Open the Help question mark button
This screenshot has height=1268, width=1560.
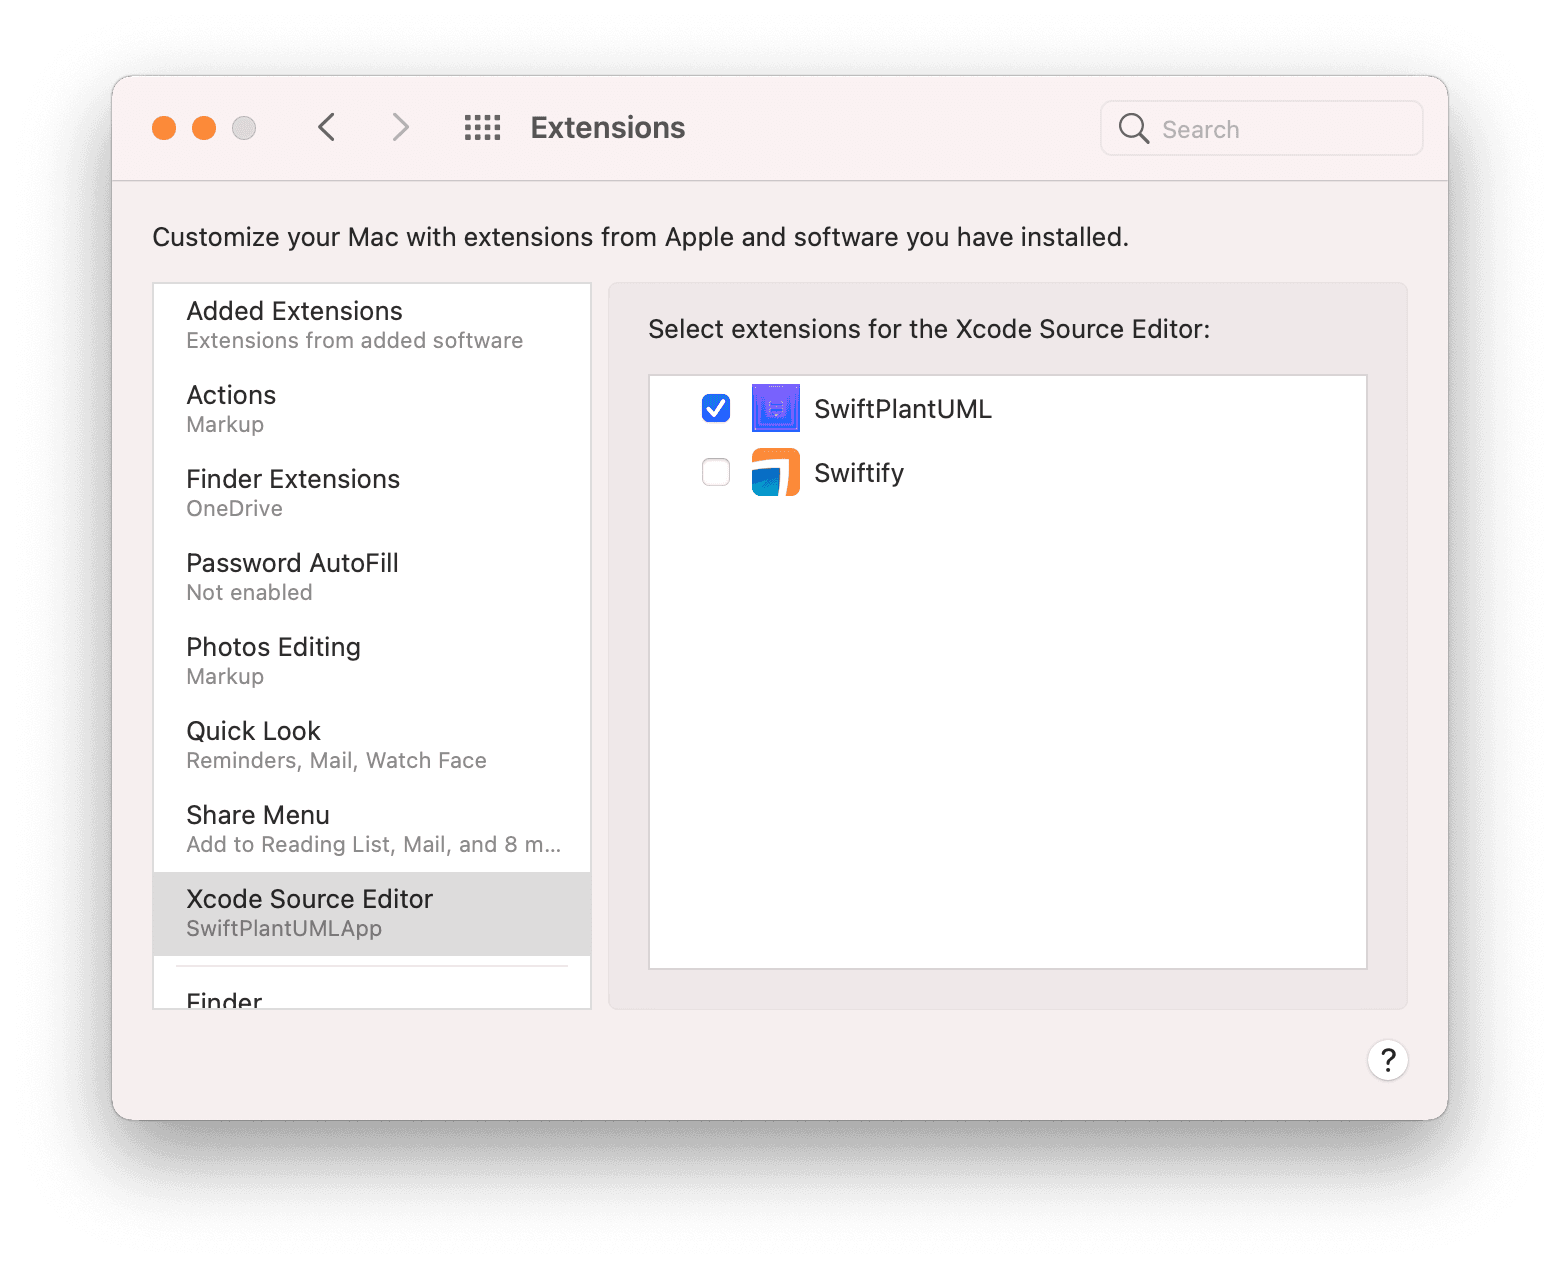point(1388,1059)
